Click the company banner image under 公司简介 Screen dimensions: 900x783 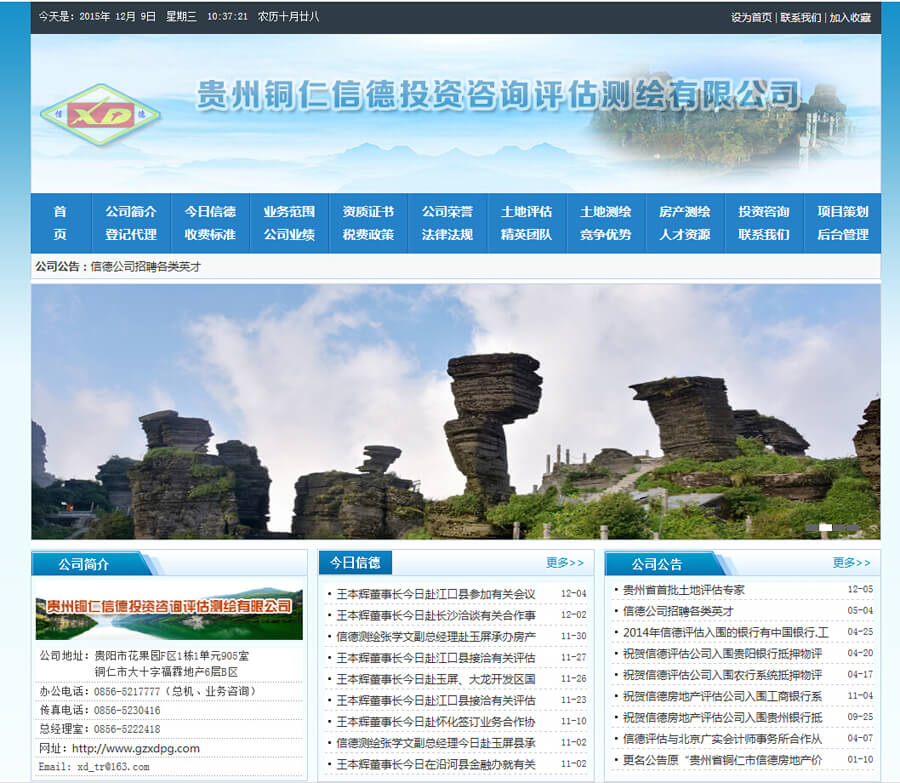pyautogui.click(x=168, y=613)
